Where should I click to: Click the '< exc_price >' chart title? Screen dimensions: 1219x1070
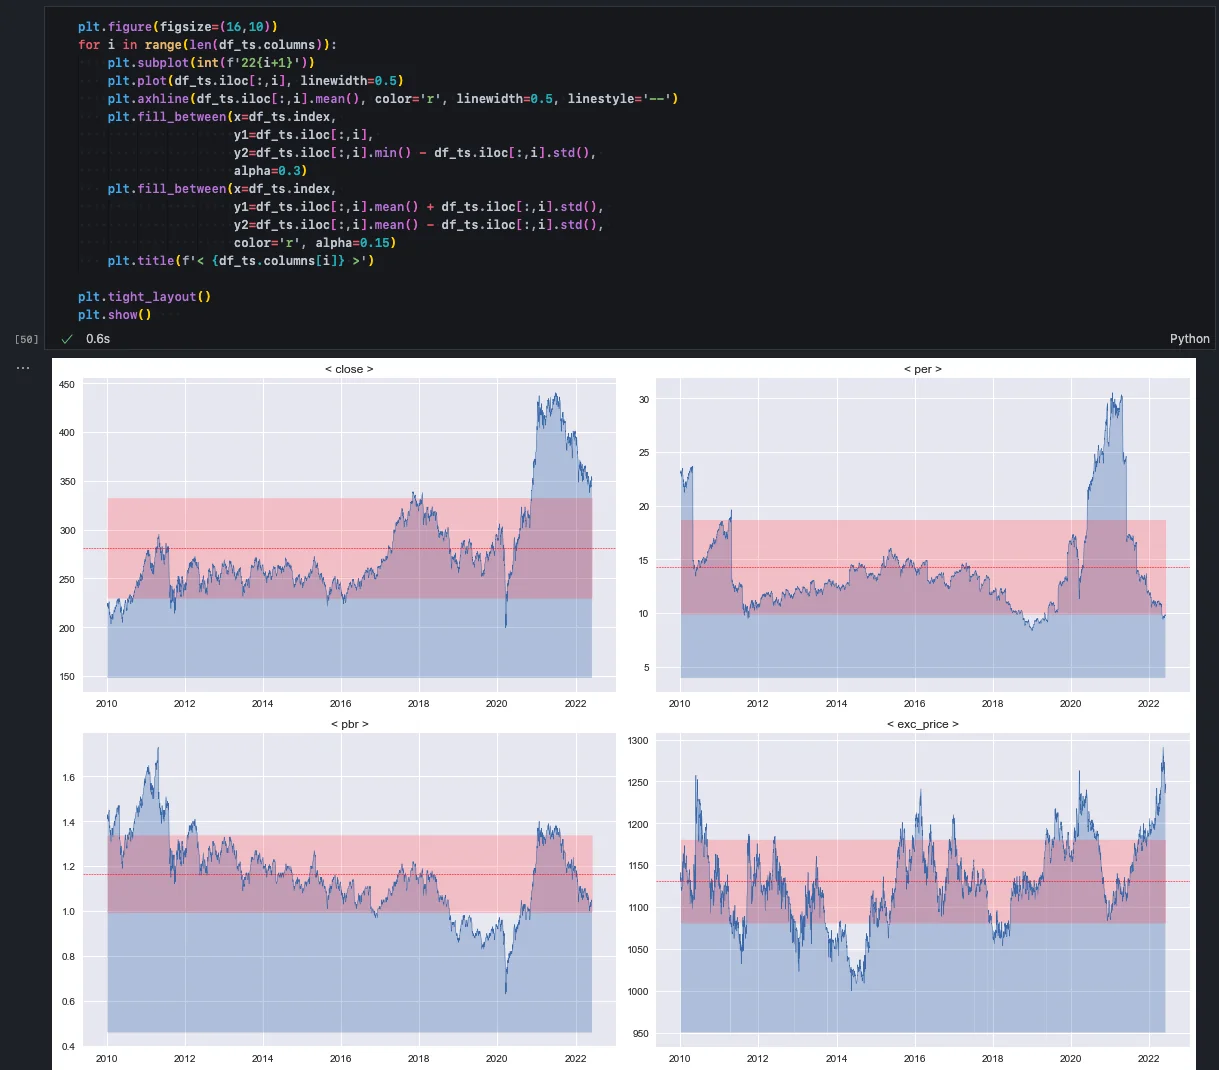(922, 724)
